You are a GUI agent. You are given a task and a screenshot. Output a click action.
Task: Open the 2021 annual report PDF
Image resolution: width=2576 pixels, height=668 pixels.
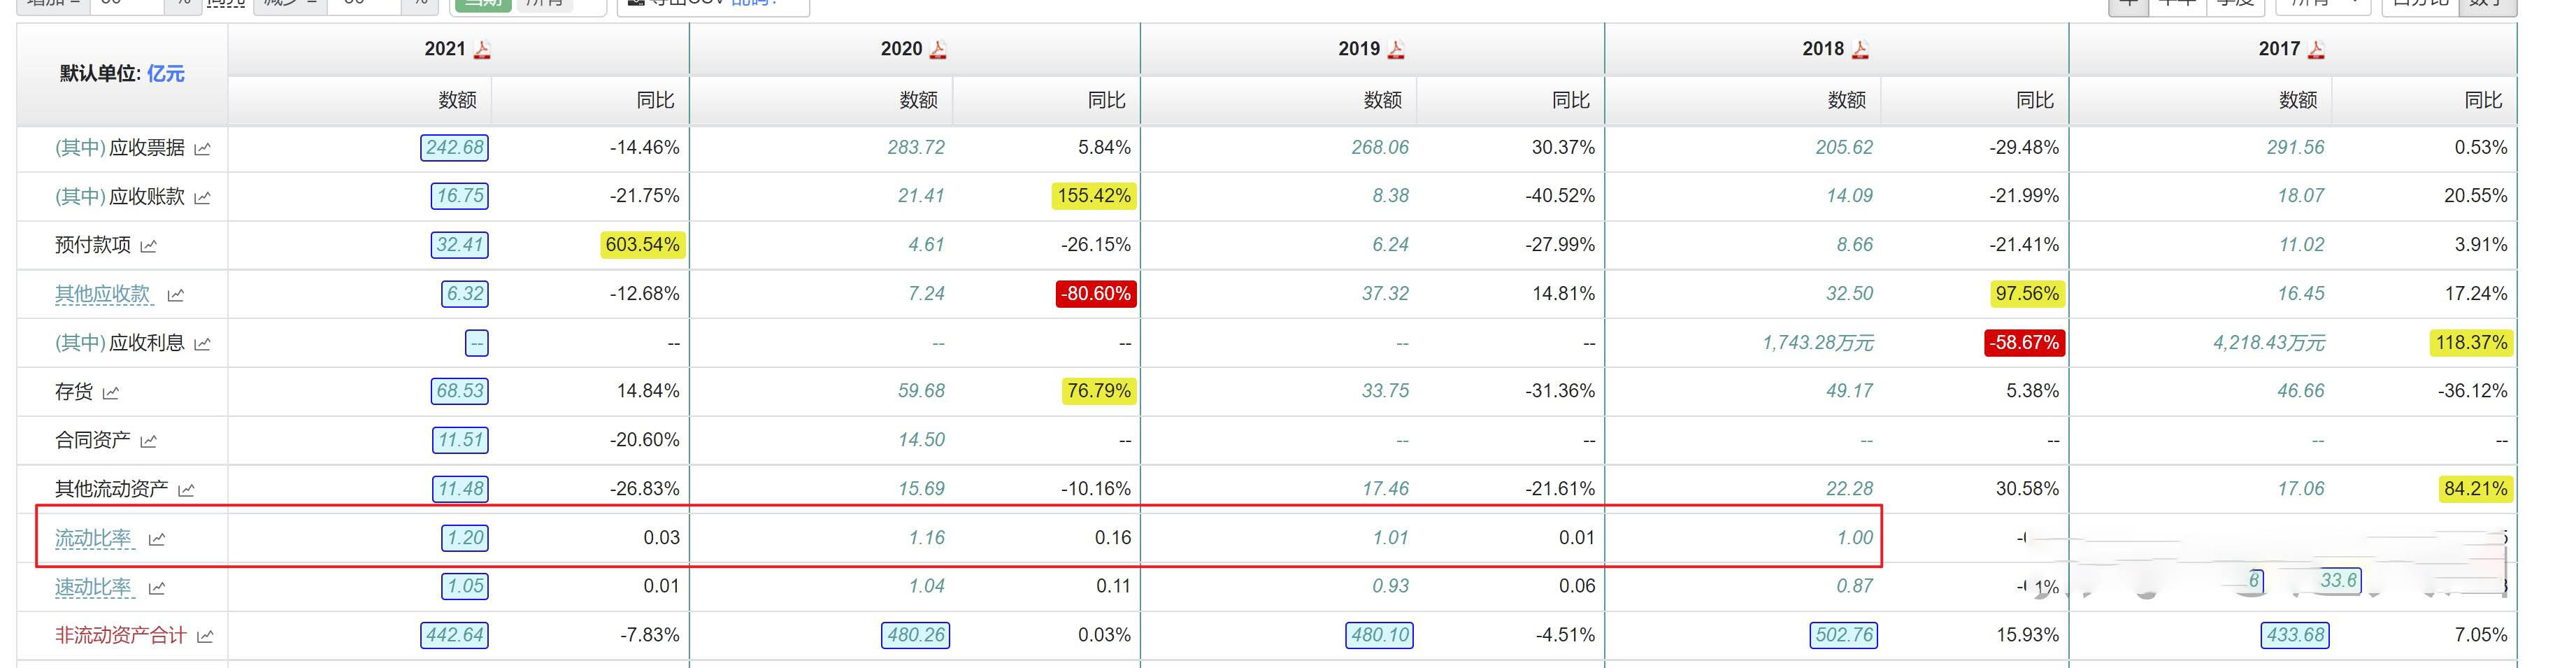482,50
